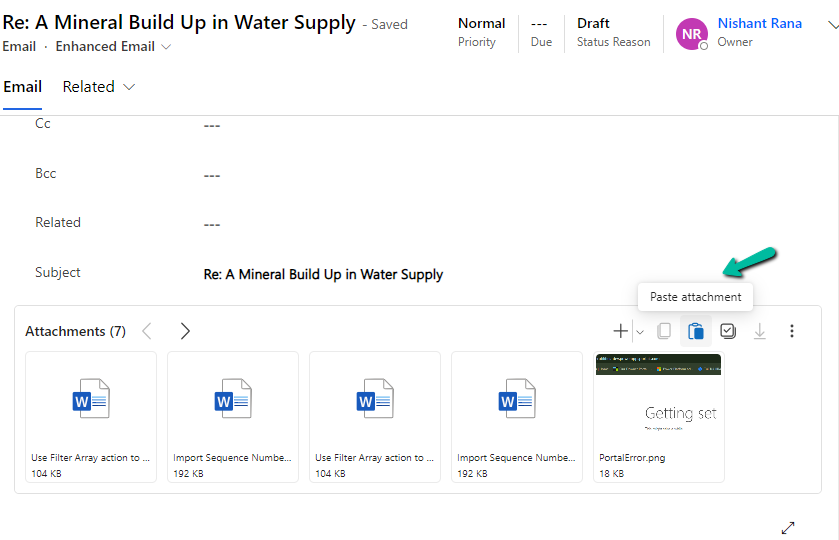Click the copy attachment icon
Viewport: 839px width, 540px height.
663,331
